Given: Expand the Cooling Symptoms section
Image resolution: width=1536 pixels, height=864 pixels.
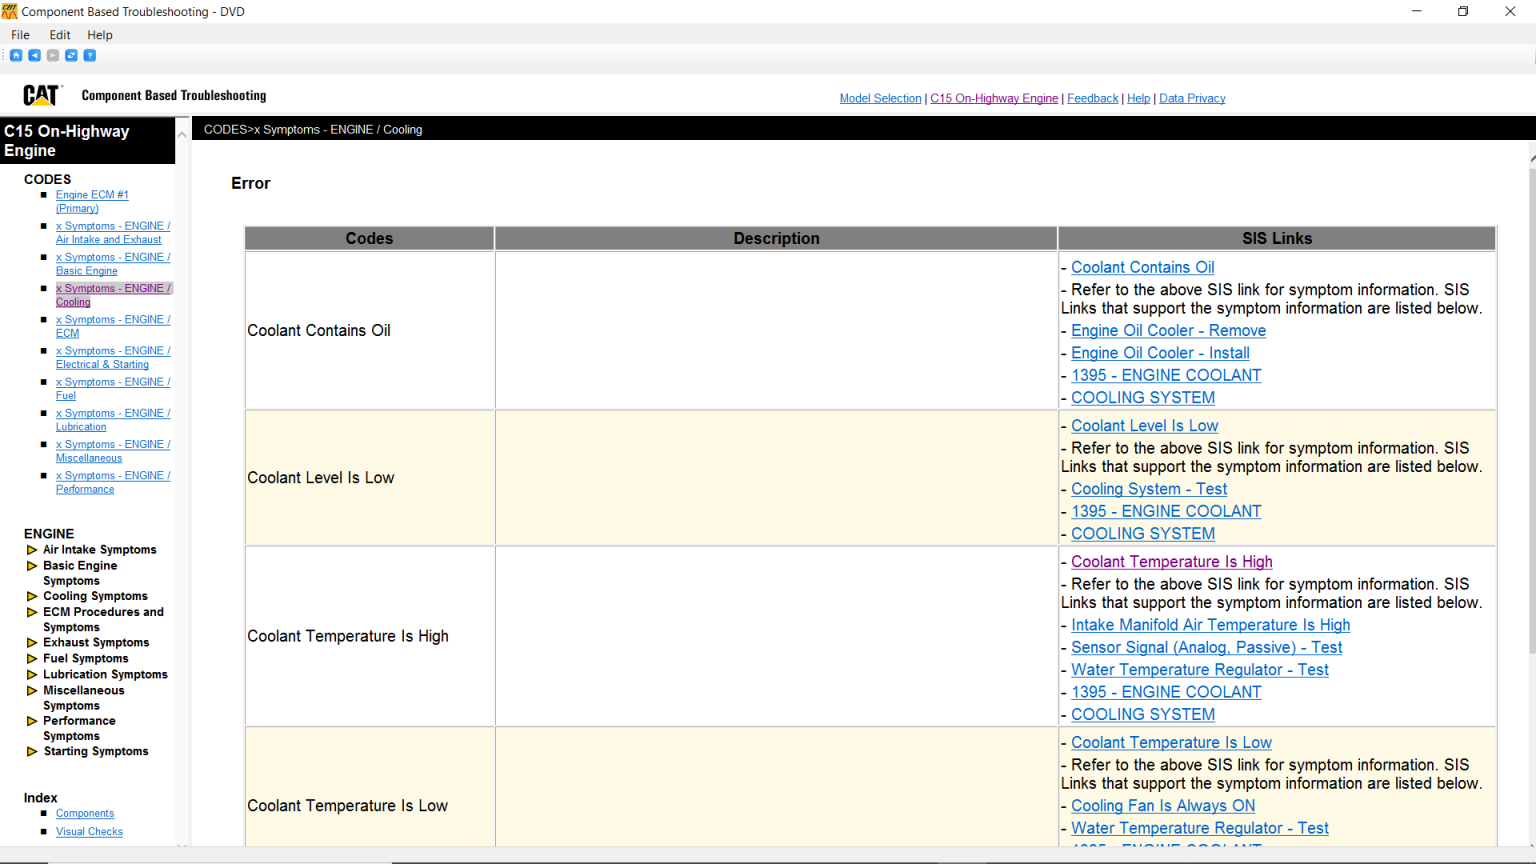Looking at the screenshot, I should 31,595.
